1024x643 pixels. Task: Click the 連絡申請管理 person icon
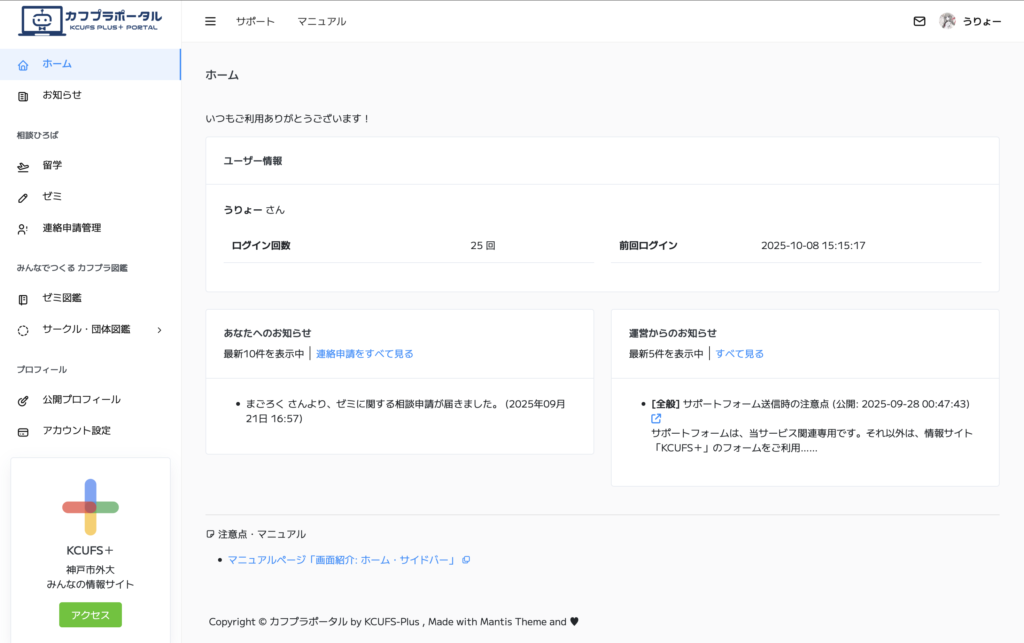coord(24,228)
